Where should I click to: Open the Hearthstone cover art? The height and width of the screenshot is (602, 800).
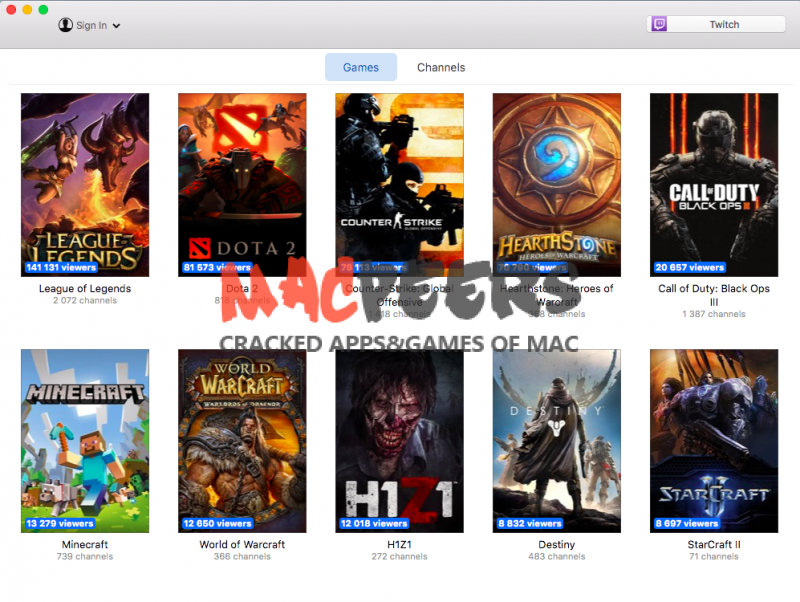pos(557,185)
